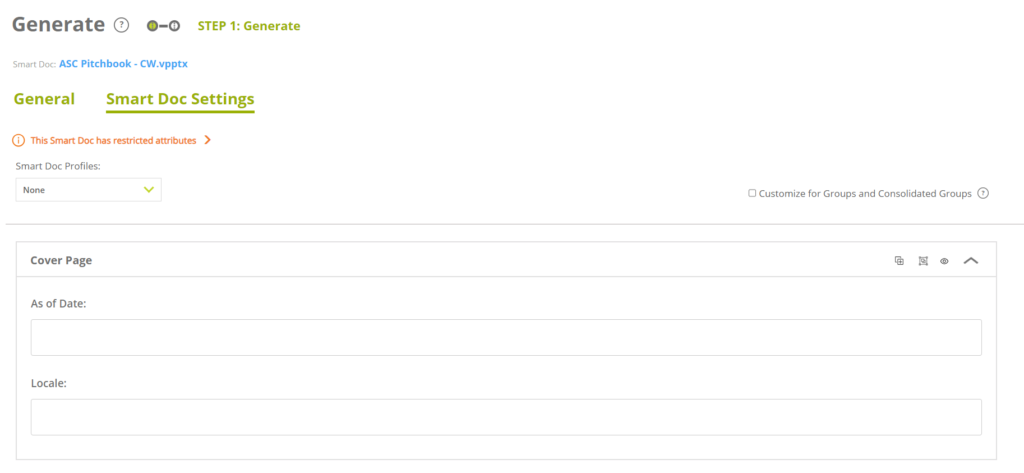Click the Cover Page section title

[62, 260]
